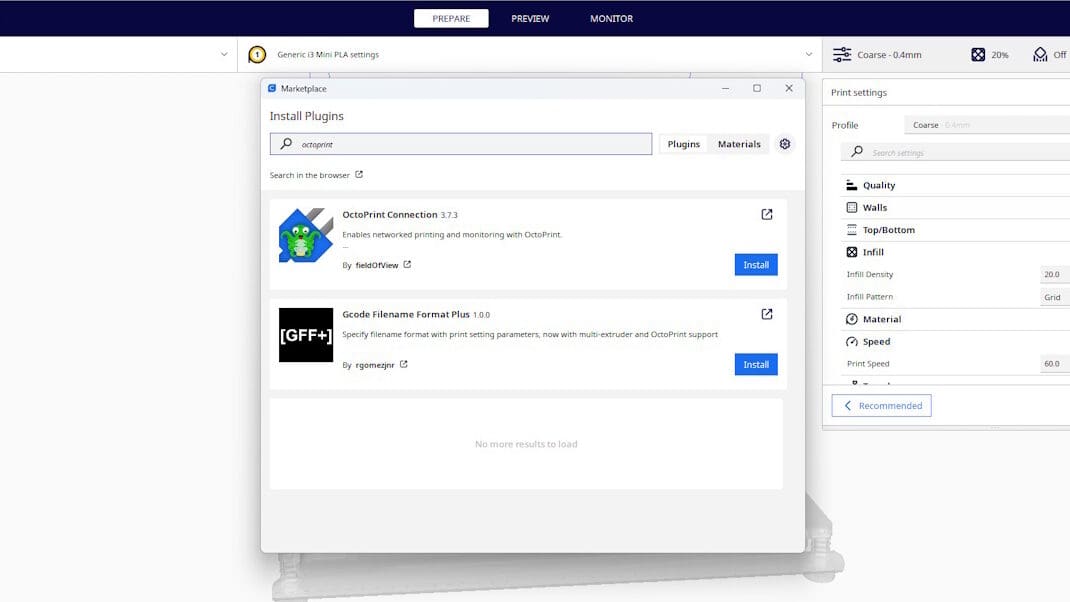Collapse the Infill settings category

click(x=955, y=252)
